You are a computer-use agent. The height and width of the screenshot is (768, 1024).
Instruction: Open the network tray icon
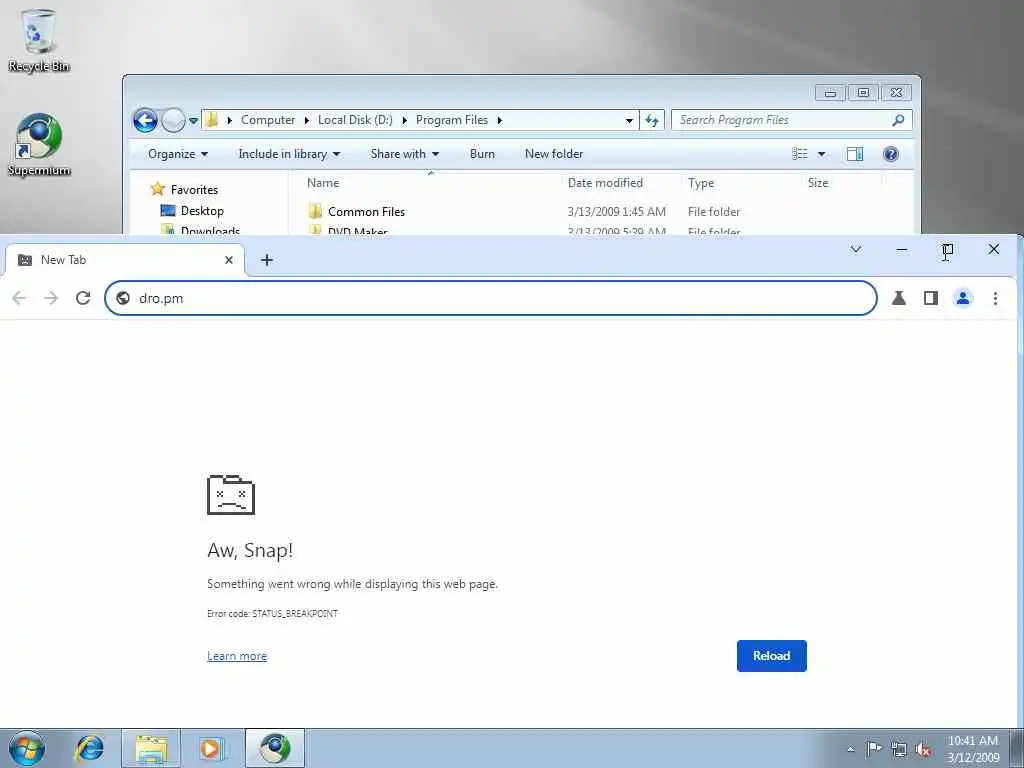pos(899,749)
